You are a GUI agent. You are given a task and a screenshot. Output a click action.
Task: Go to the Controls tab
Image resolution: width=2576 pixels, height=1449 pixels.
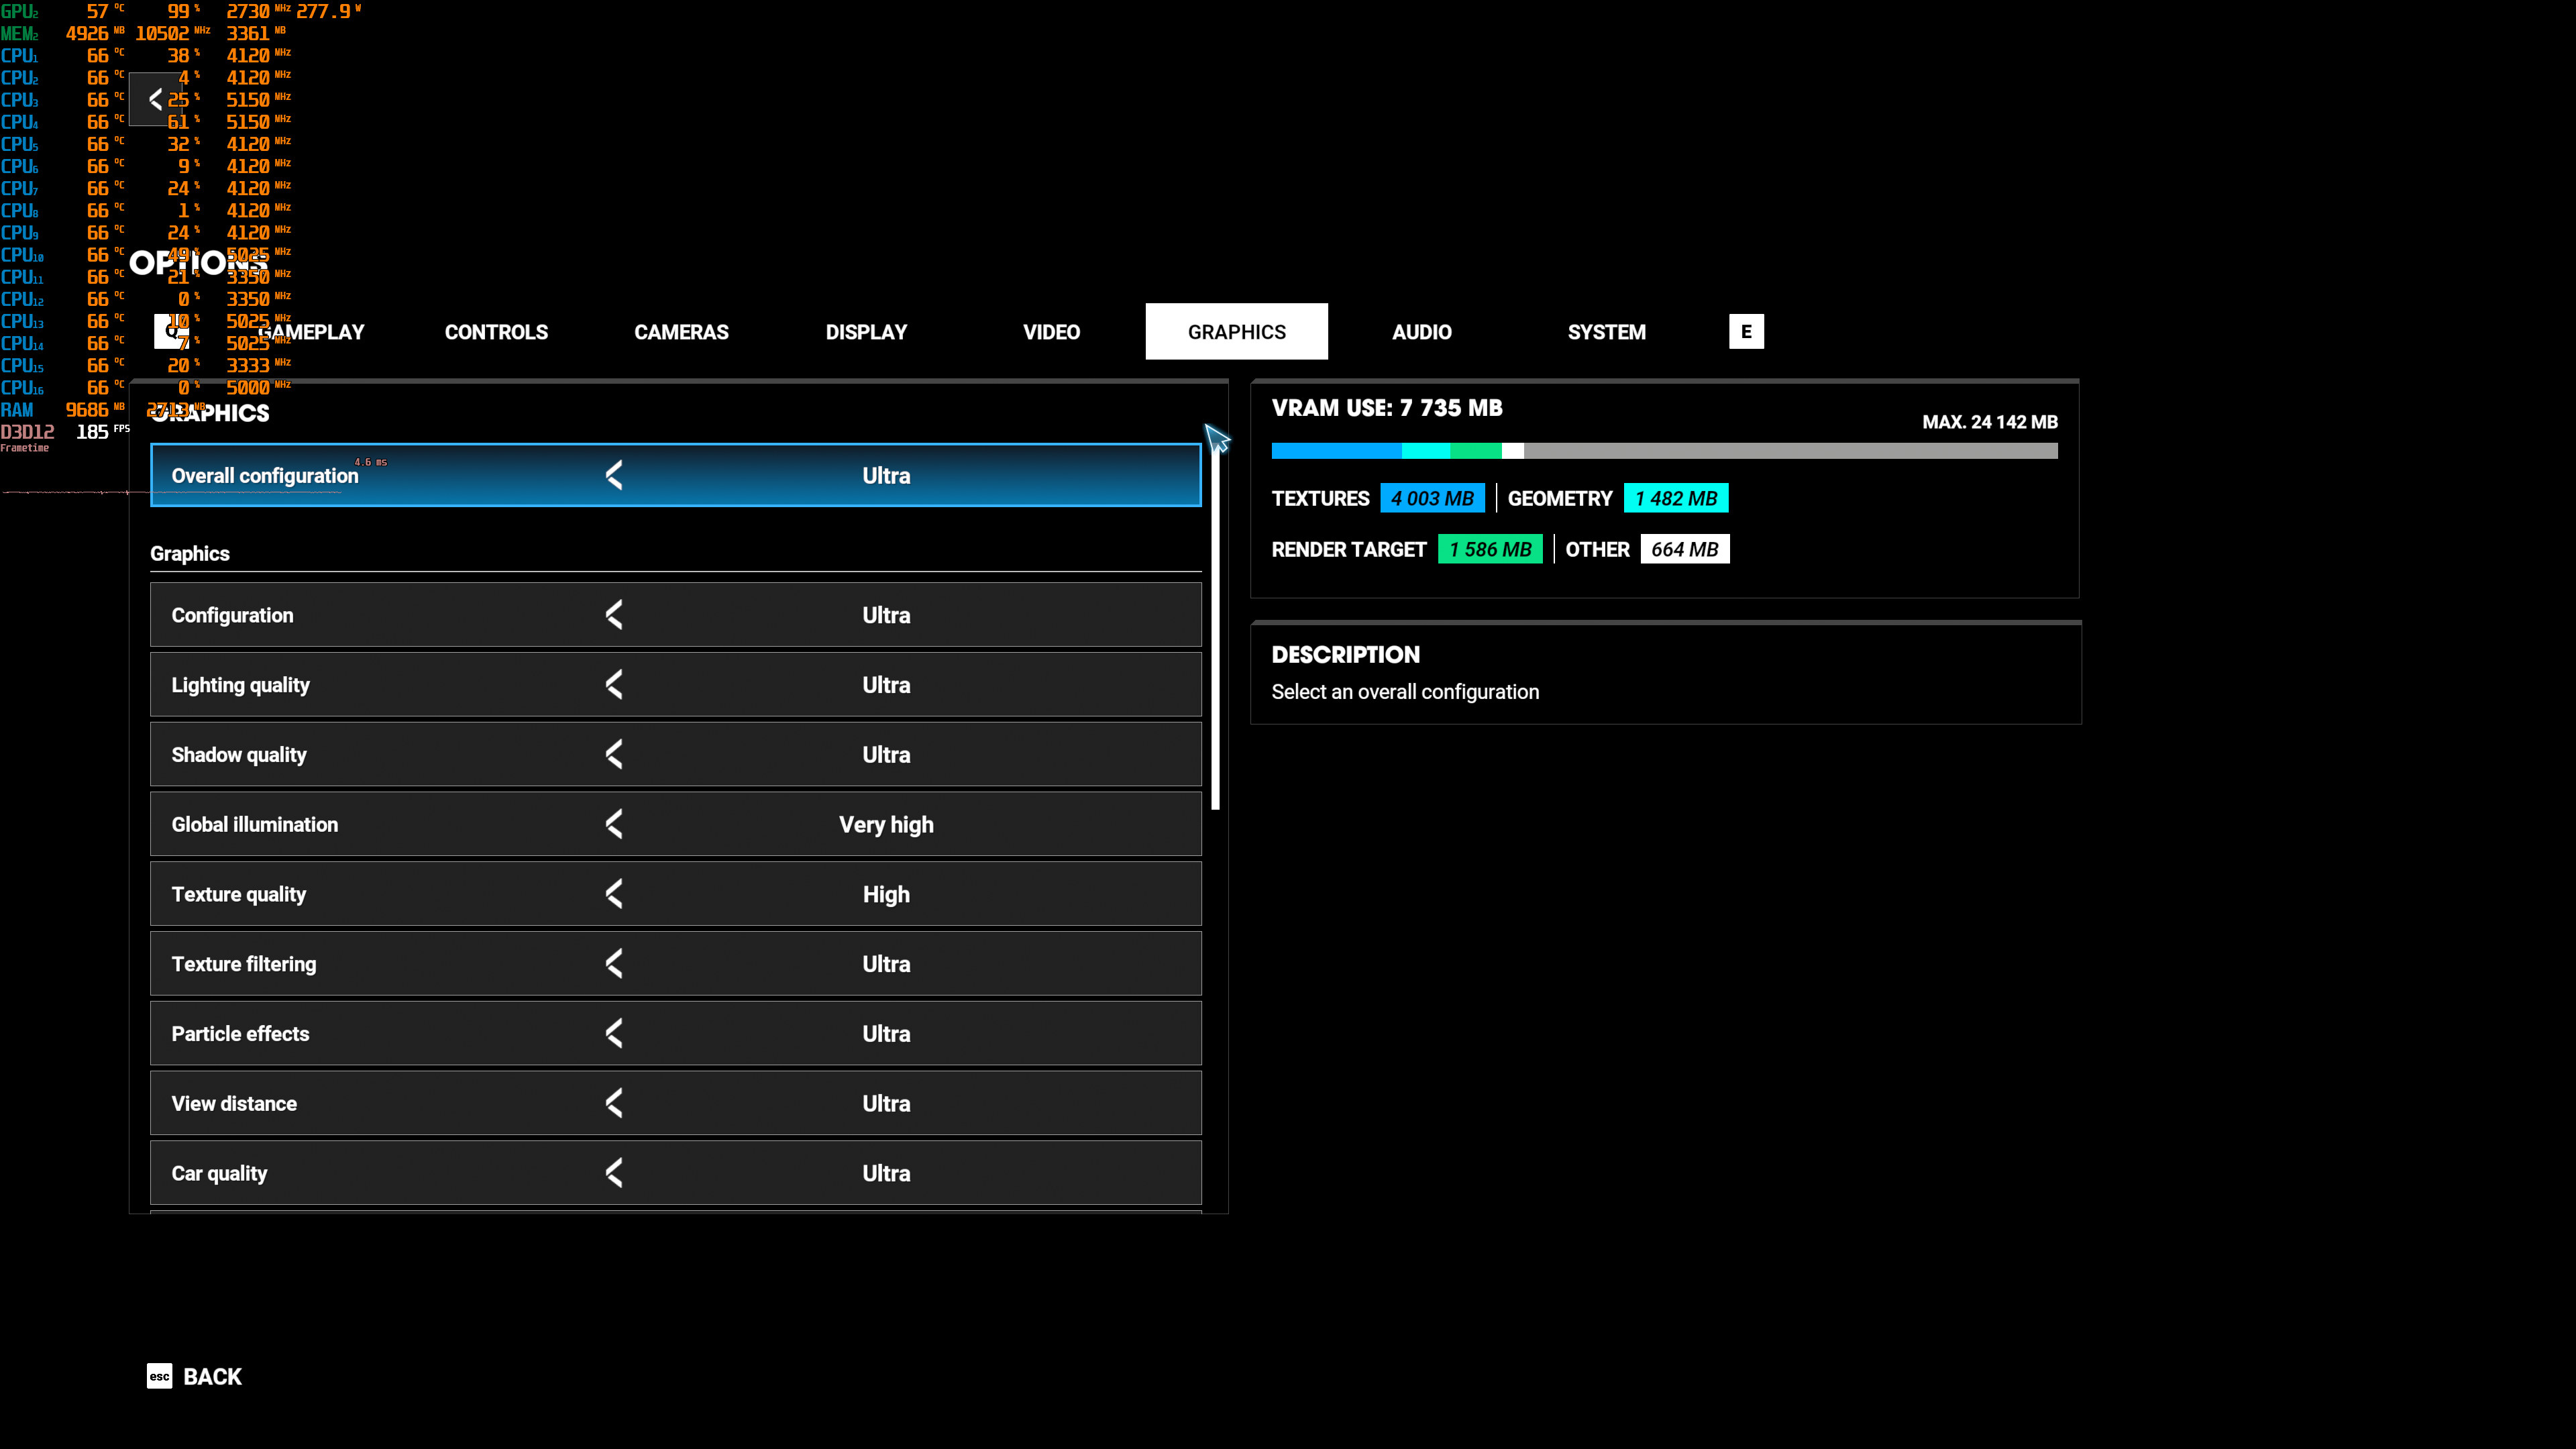496,332
